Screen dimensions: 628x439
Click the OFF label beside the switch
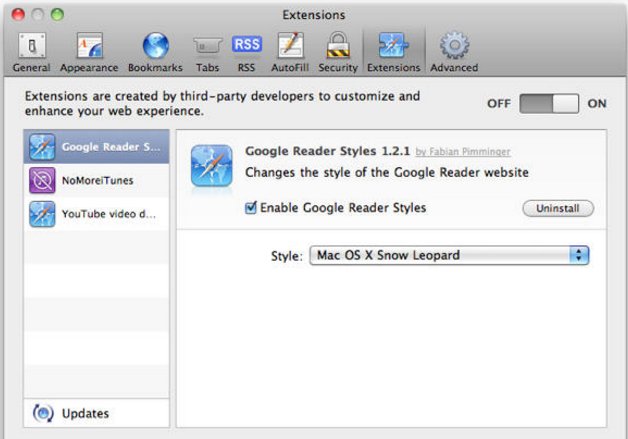click(x=499, y=103)
